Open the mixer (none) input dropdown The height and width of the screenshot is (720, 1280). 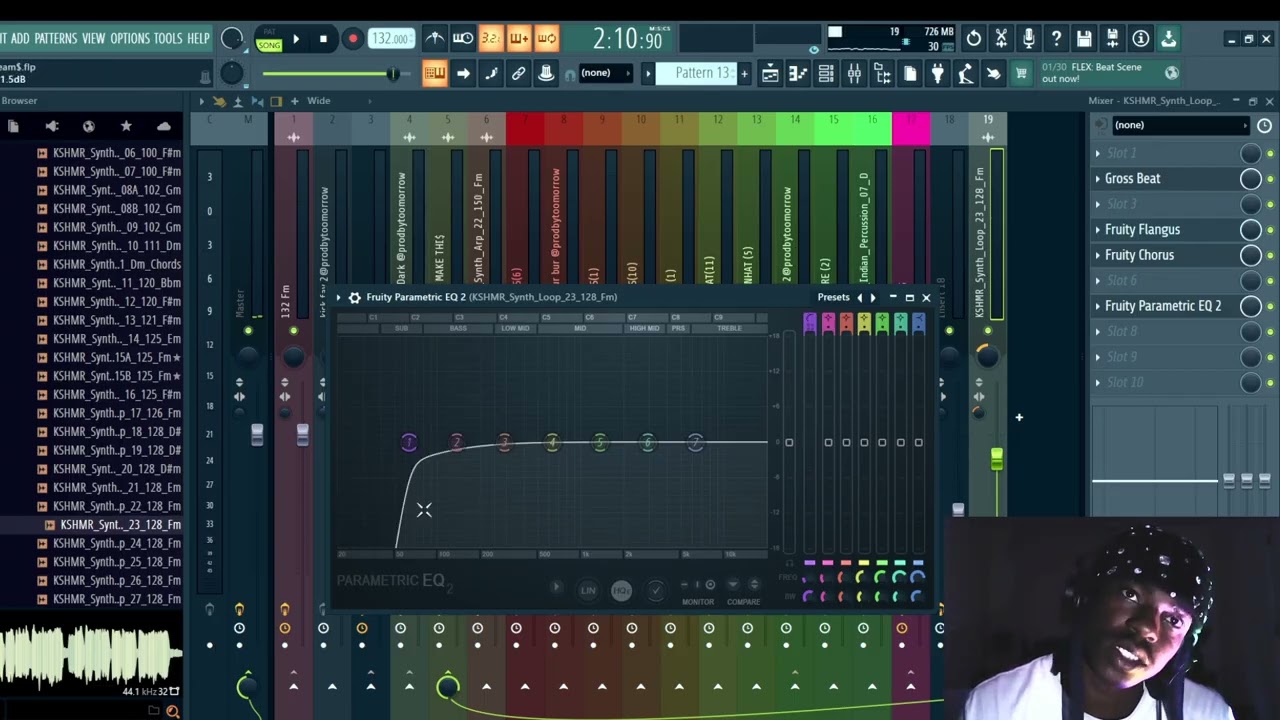[x=1180, y=125]
